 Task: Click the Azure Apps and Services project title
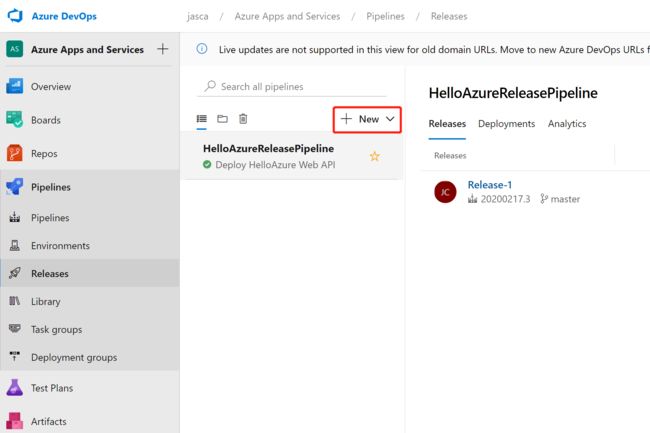coord(87,49)
